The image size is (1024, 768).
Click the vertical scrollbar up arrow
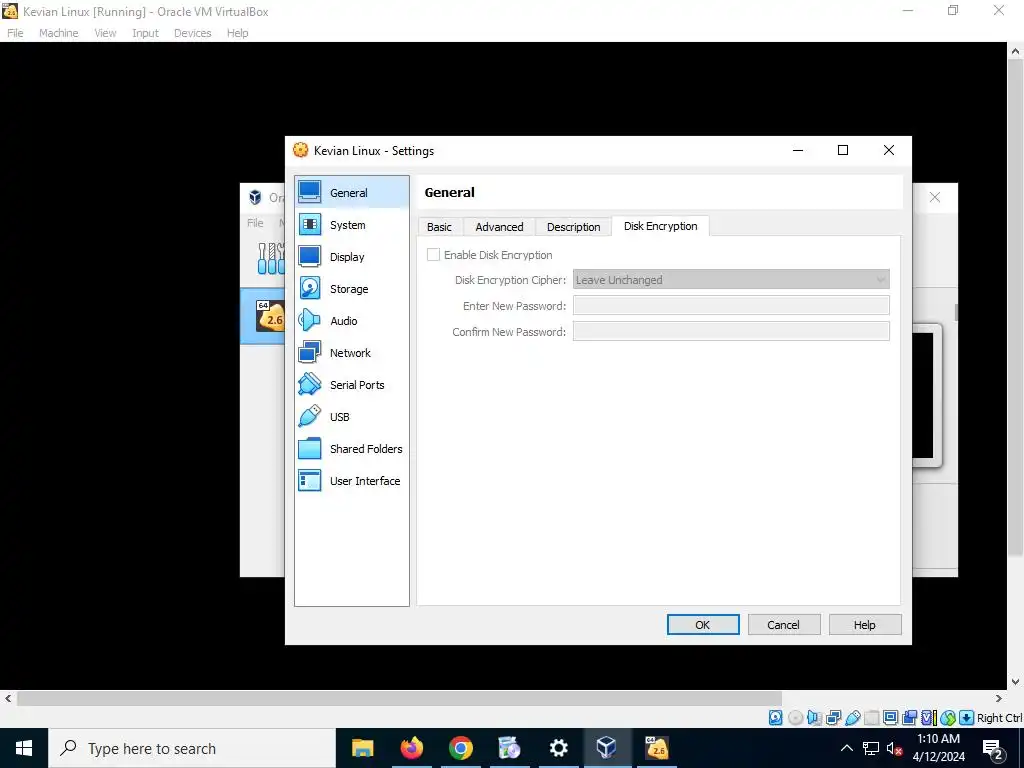tap(1016, 50)
